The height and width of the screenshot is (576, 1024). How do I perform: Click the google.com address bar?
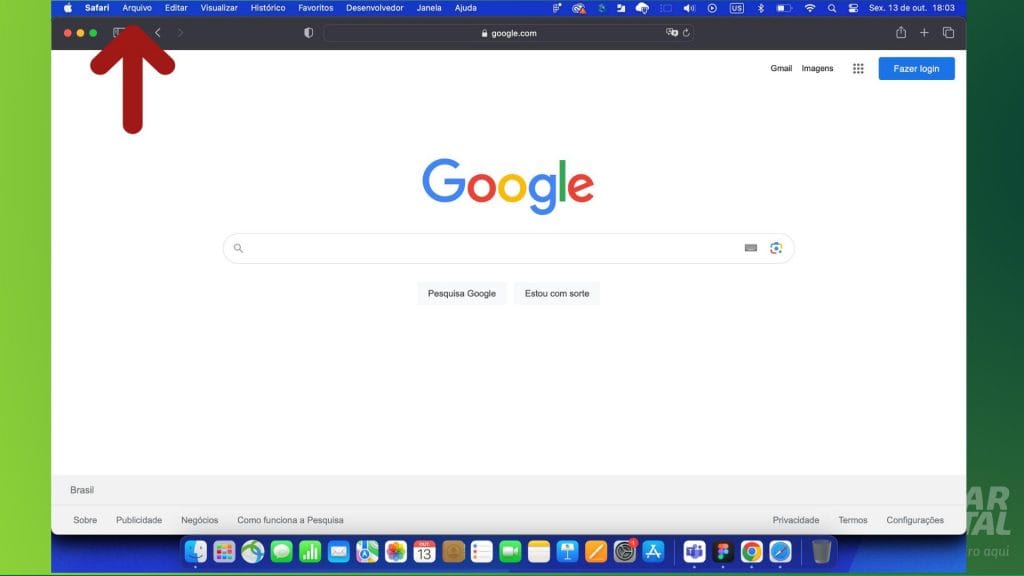(x=508, y=33)
